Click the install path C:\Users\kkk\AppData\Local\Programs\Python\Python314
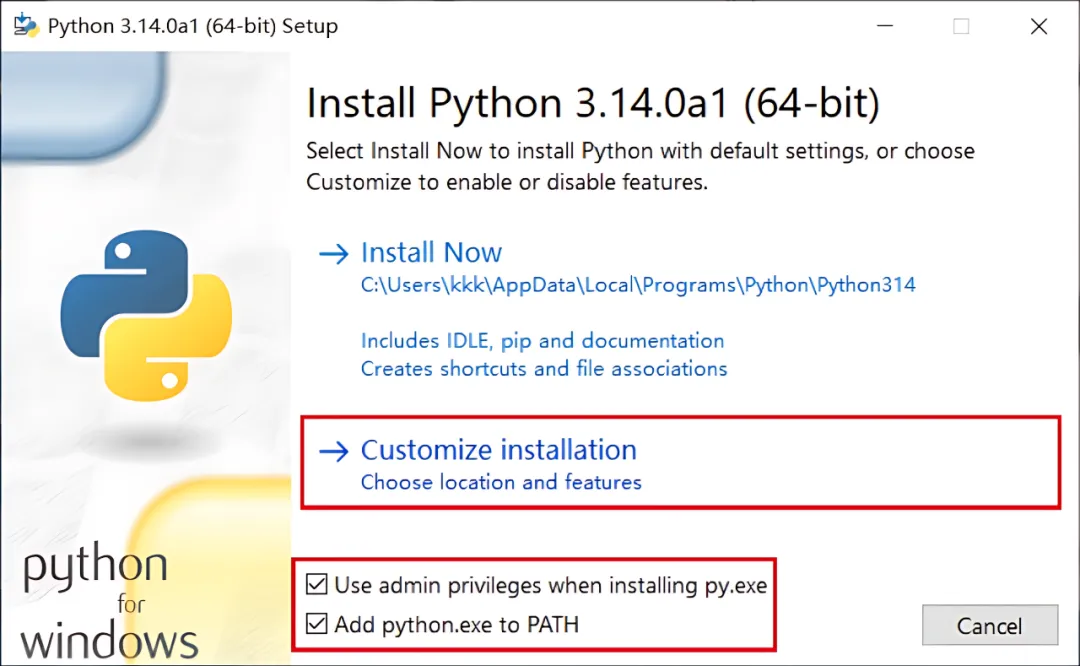Image resolution: width=1080 pixels, height=666 pixels. (x=638, y=285)
